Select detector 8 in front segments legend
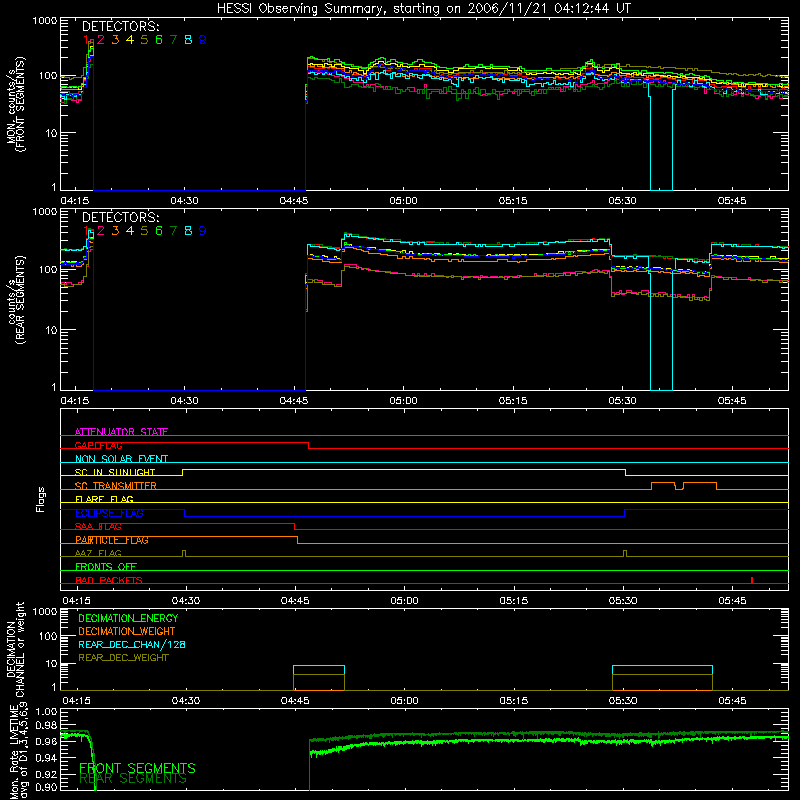This screenshot has width=800, height=800. pos(188,40)
